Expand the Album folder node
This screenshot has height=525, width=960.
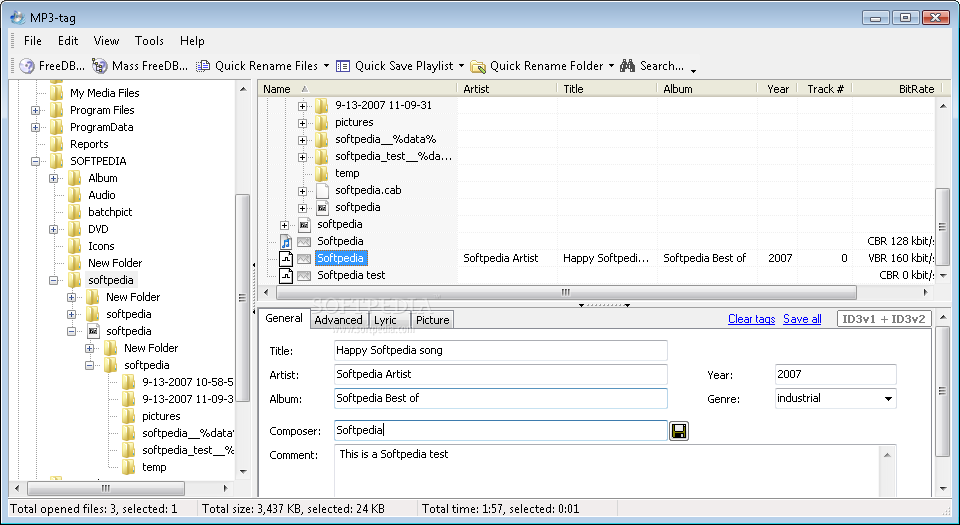53,178
